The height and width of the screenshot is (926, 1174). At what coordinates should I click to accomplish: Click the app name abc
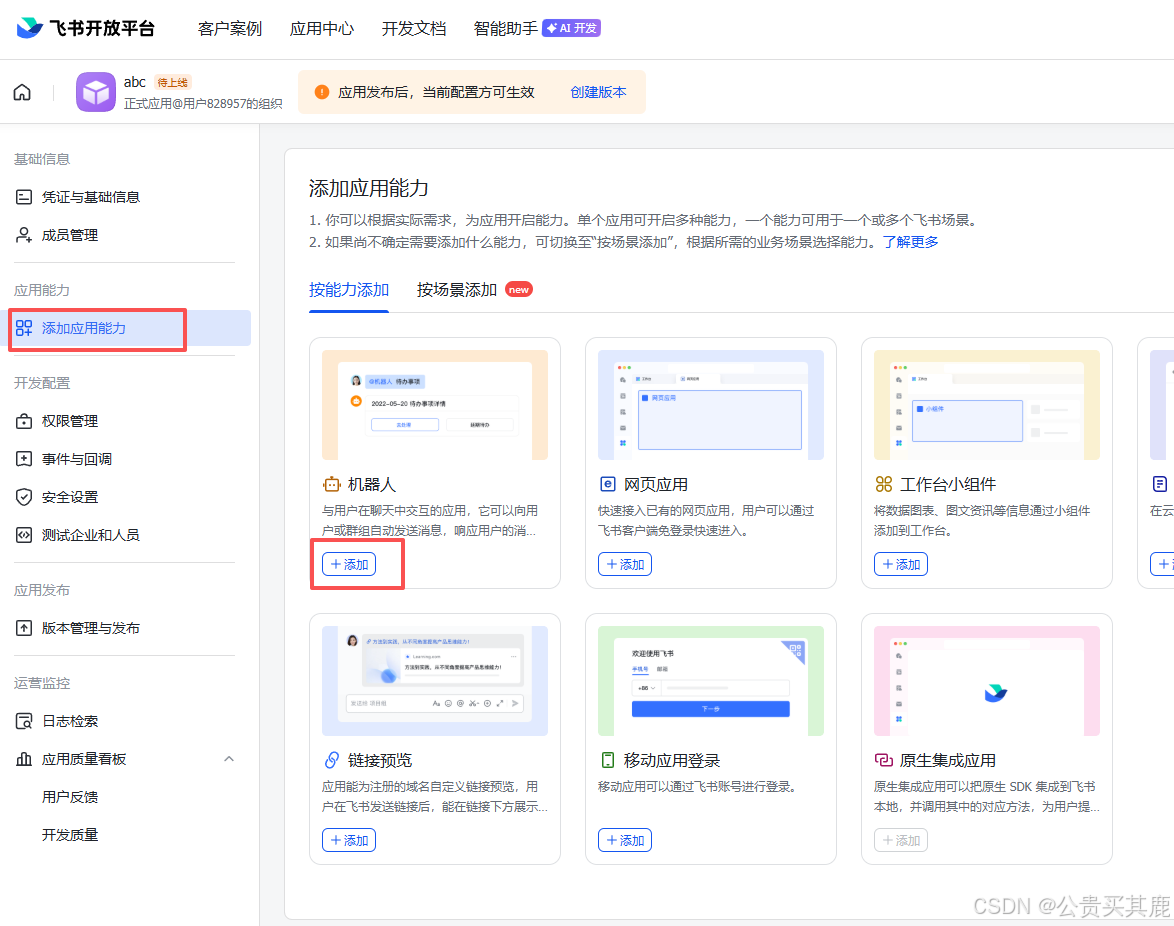tap(135, 82)
